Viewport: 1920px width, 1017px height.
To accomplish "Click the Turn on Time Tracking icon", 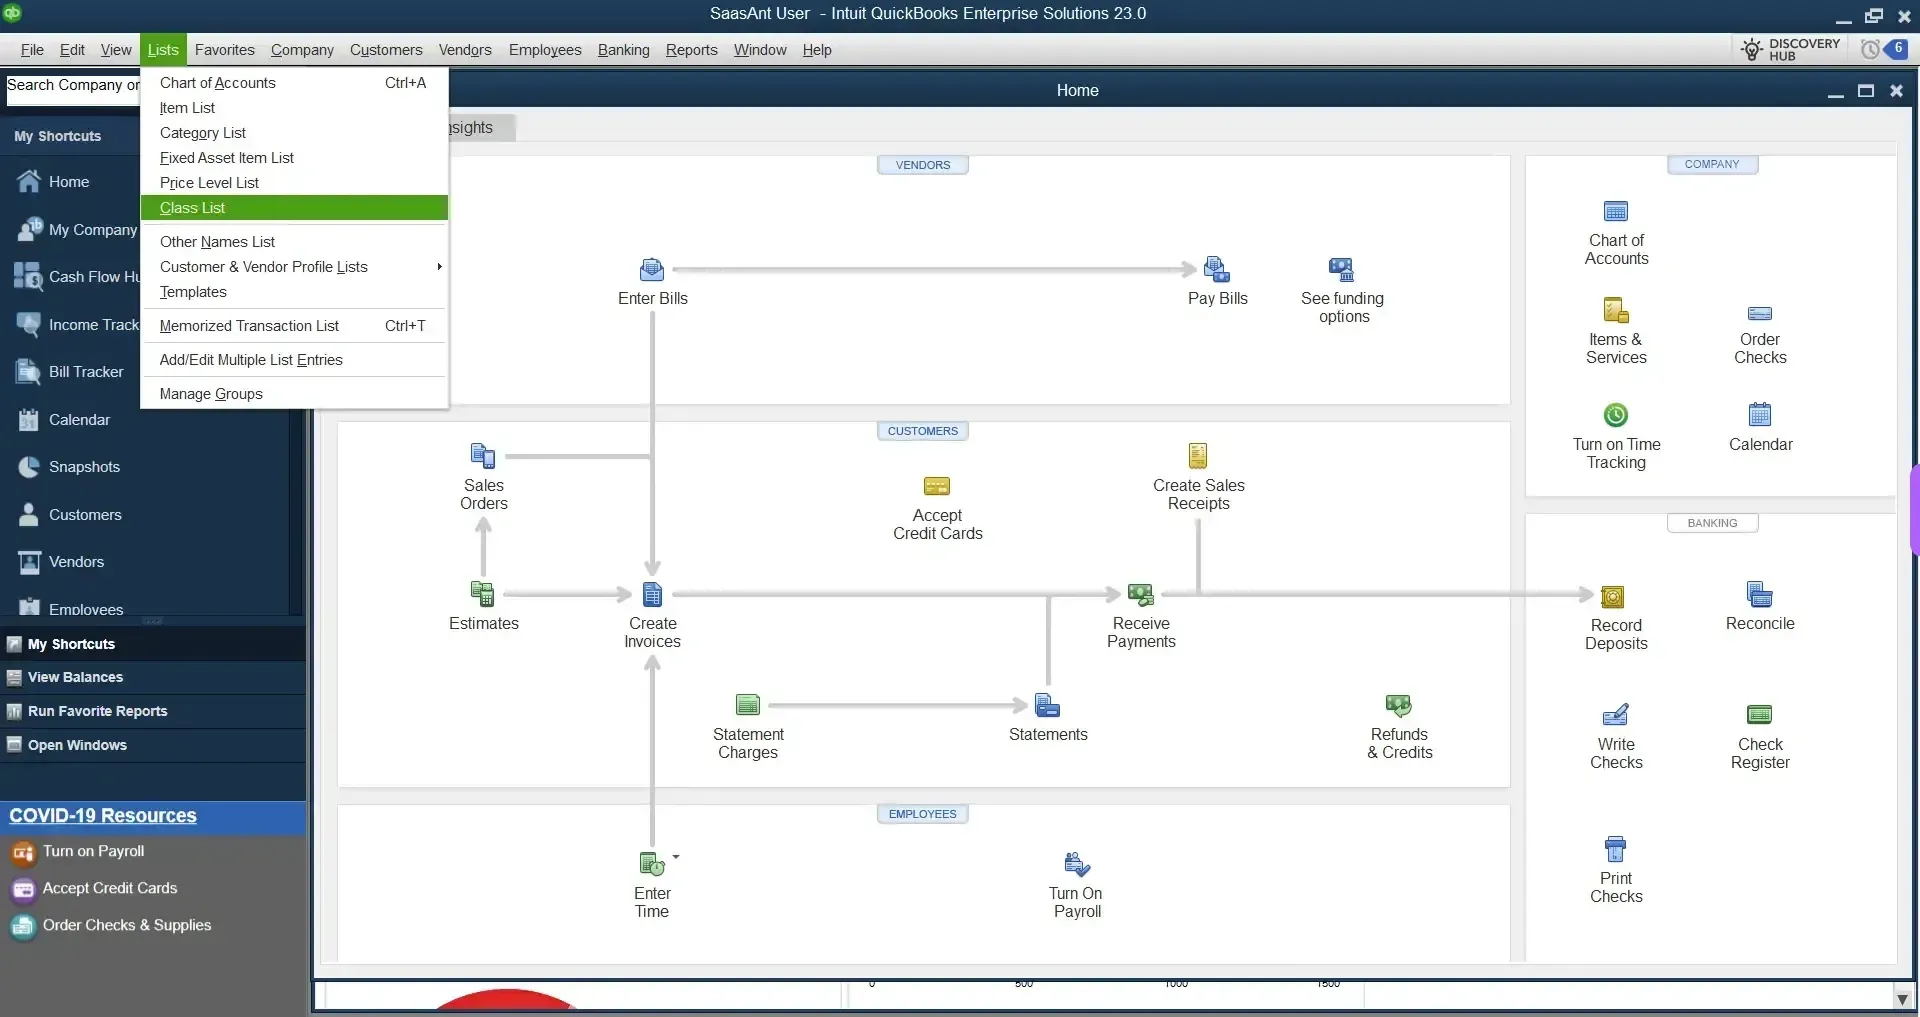I will 1616,414.
